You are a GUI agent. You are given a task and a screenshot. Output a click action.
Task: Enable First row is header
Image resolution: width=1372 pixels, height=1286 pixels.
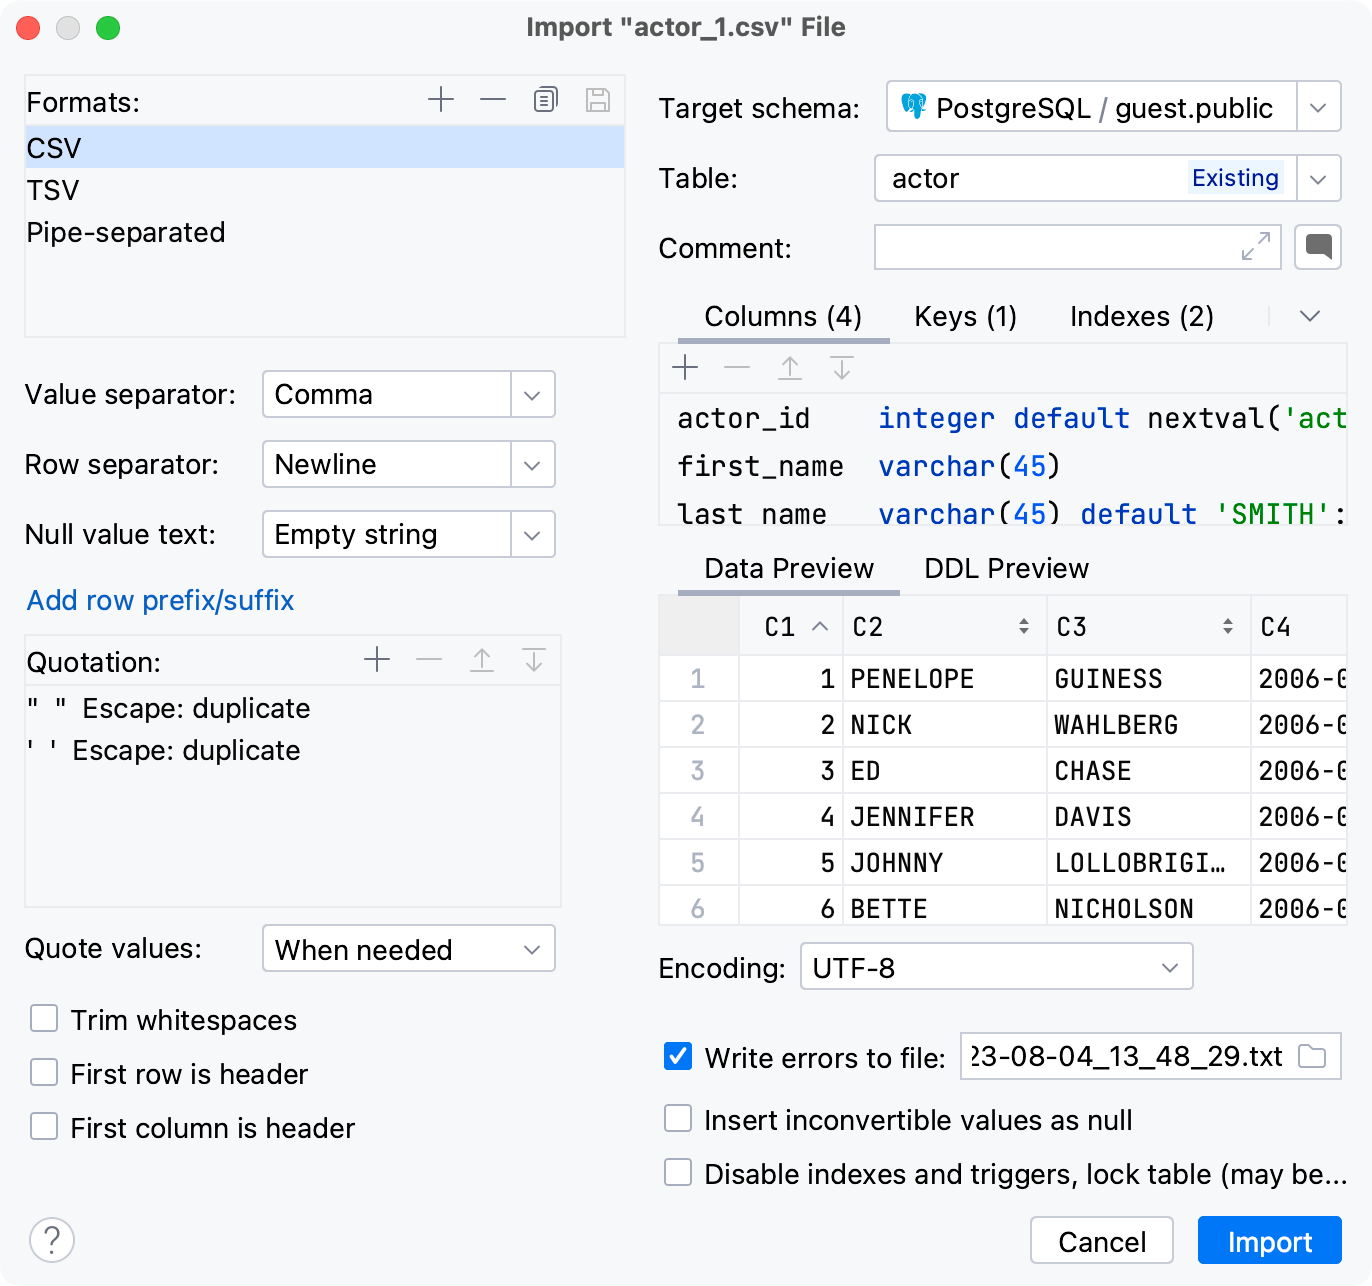point(44,1072)
